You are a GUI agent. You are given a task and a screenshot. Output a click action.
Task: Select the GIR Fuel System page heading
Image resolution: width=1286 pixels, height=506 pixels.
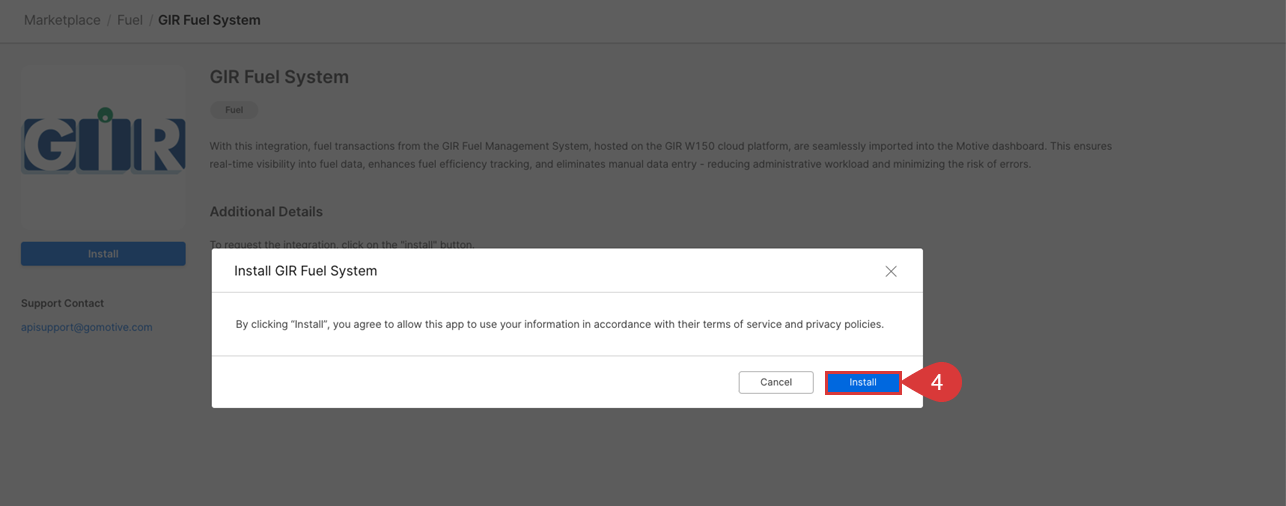tap(279, 77)
